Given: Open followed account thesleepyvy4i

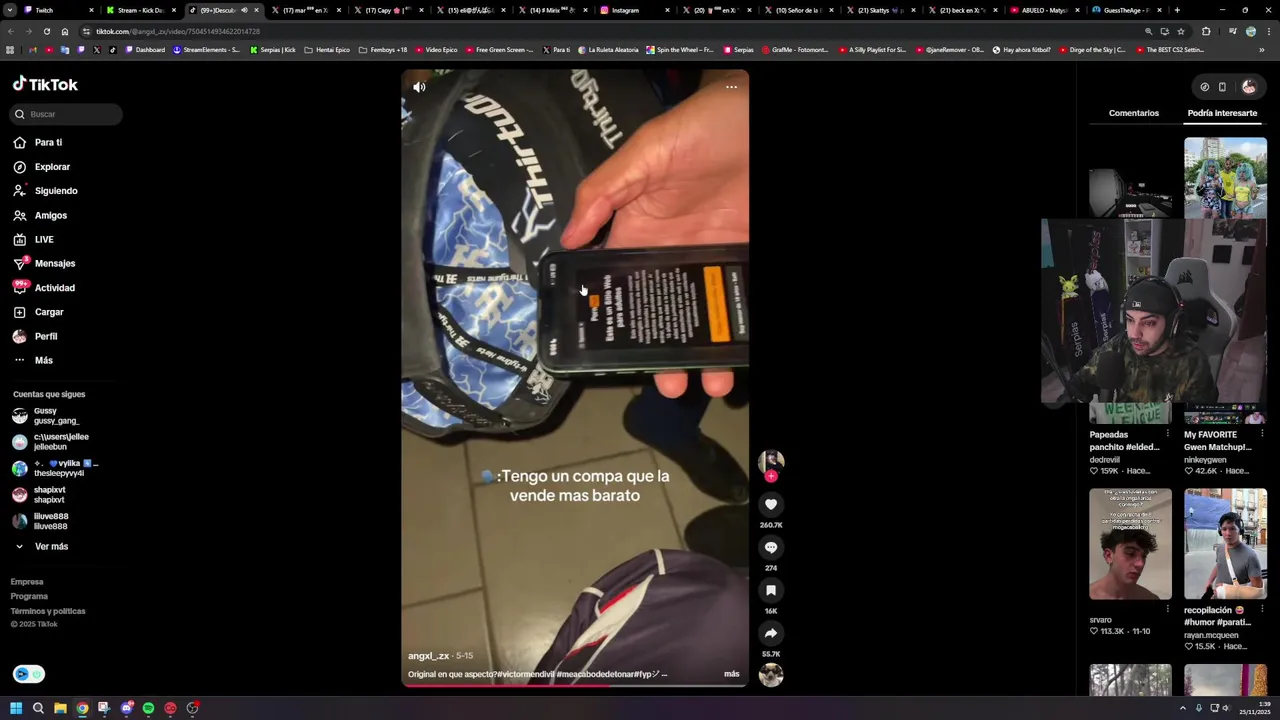Looking at the screenshot, I should click(x=55, y=468).
